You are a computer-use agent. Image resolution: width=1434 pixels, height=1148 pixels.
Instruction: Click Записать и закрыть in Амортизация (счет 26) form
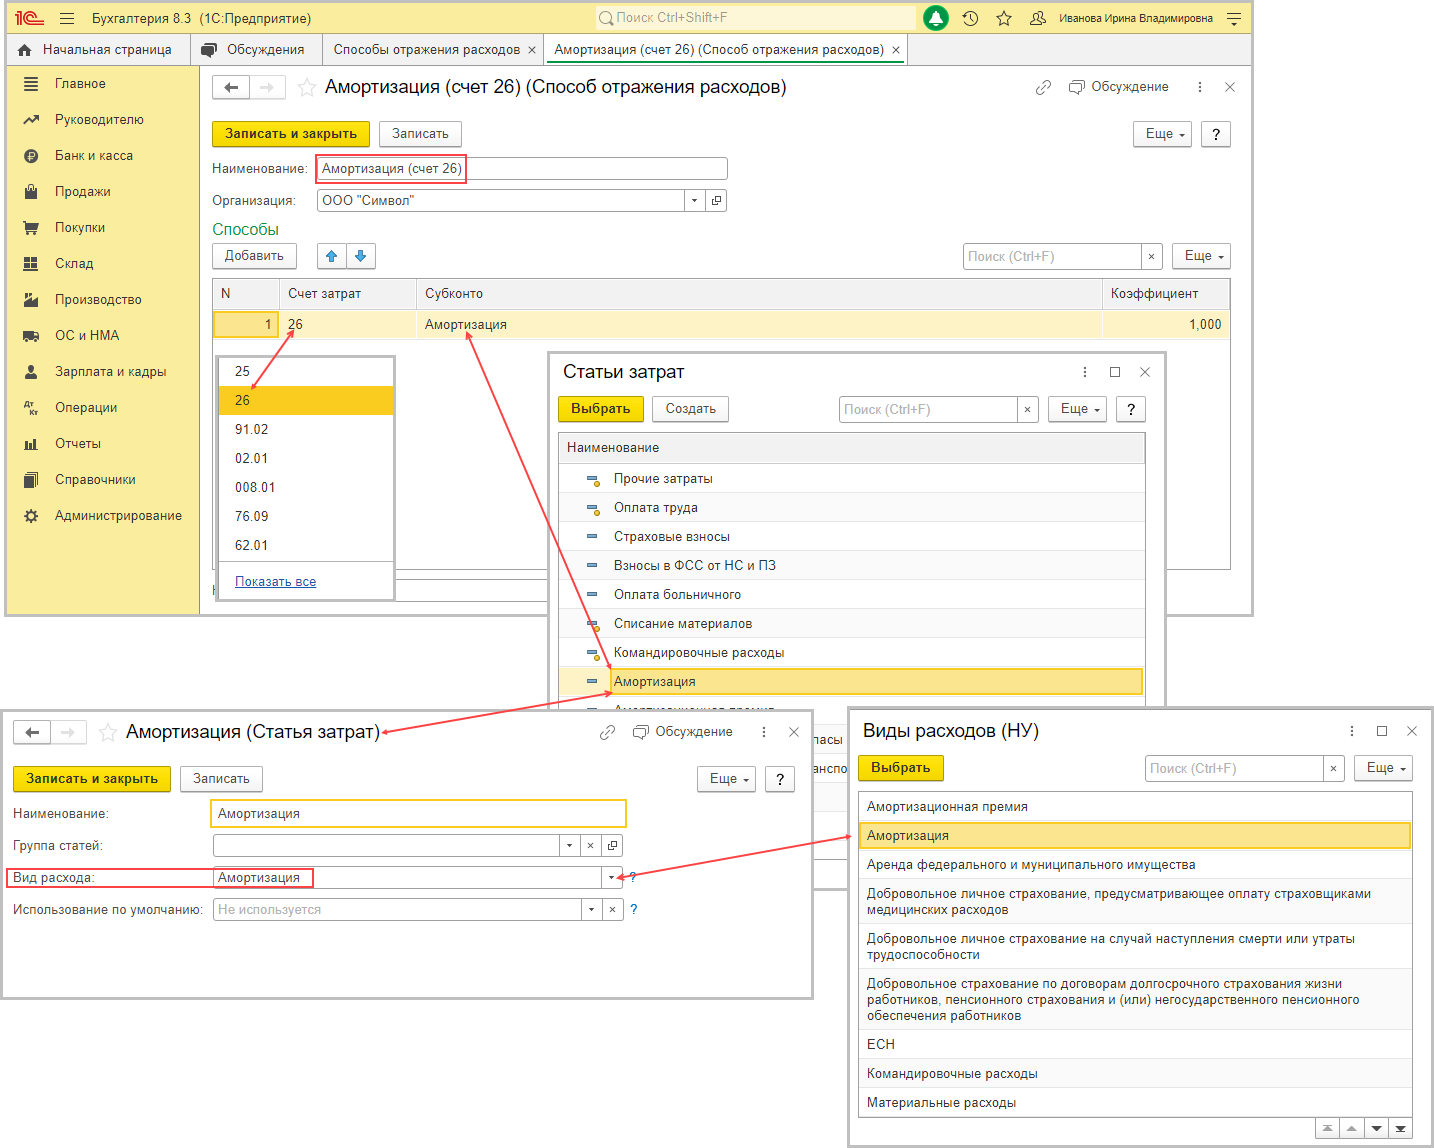click(x=291, y=134)
